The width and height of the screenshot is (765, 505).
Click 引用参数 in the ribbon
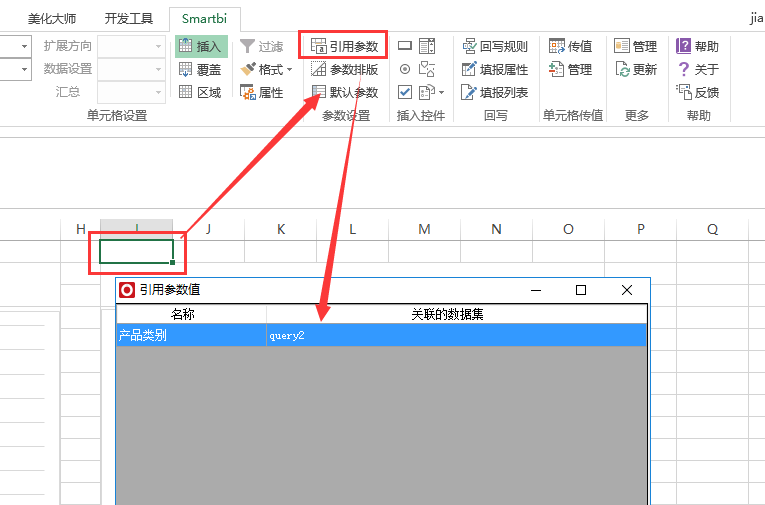(x=344, y=46)
